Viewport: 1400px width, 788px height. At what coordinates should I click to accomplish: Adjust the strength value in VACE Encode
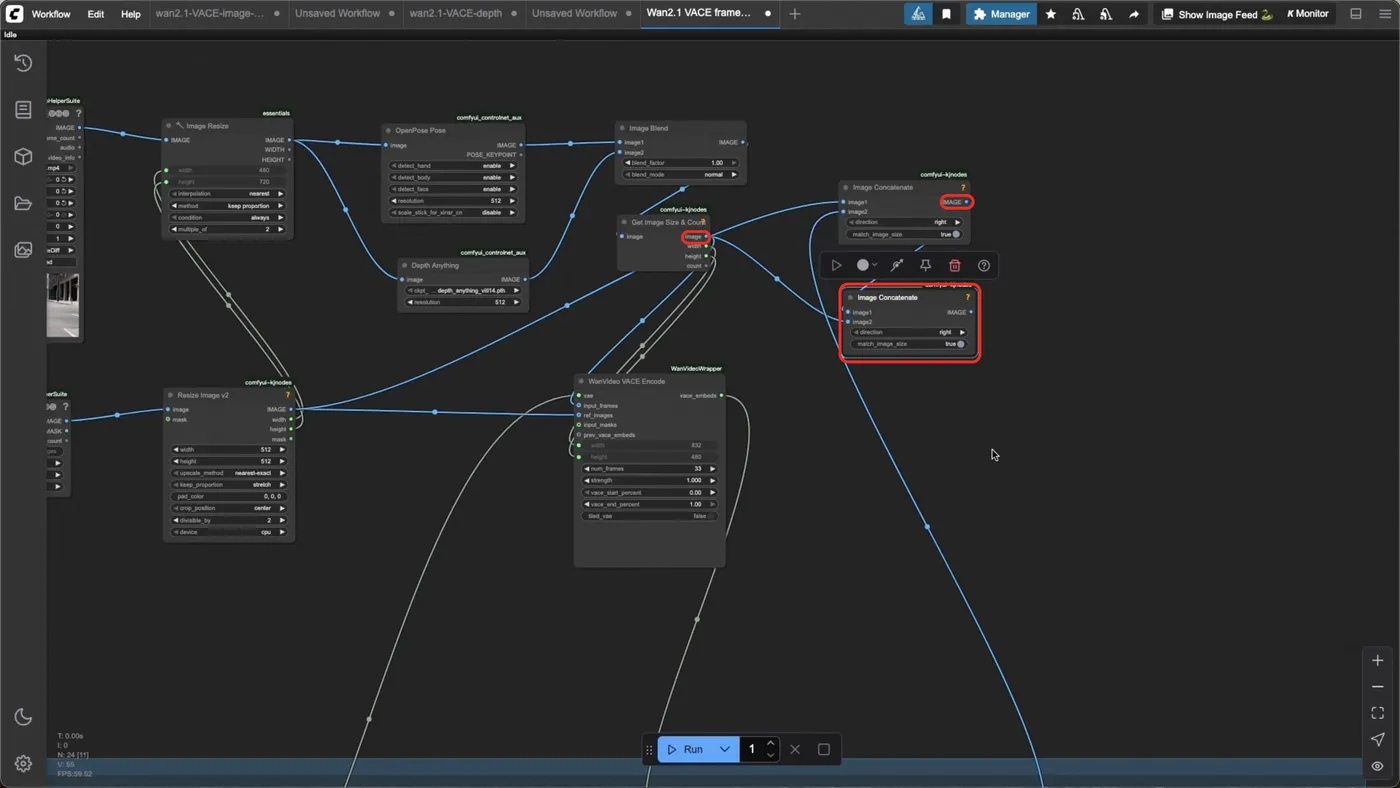click(649, 481)
